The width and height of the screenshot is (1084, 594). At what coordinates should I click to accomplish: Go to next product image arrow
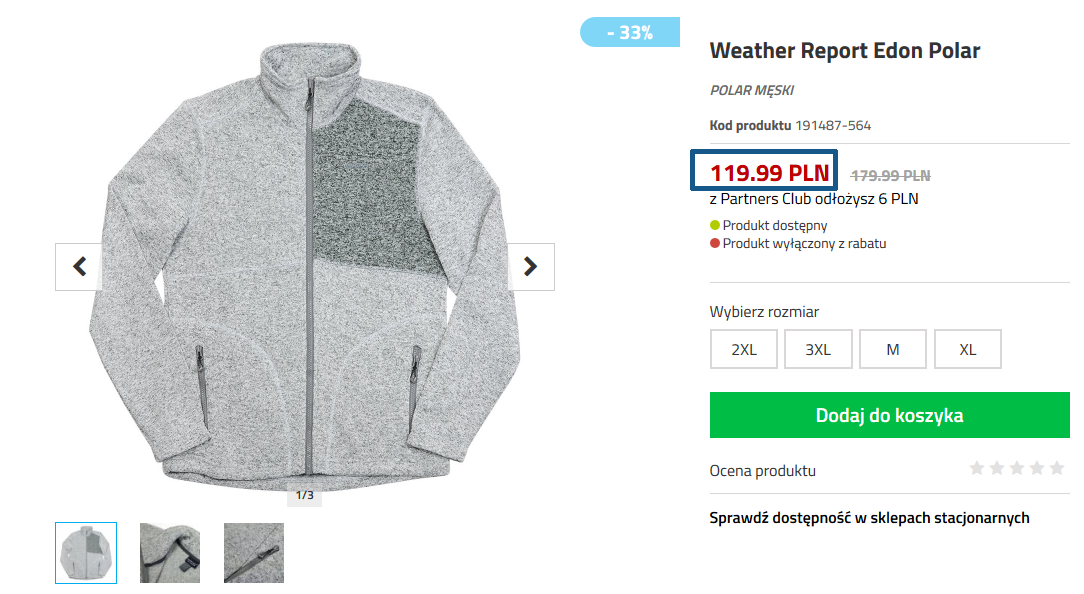(x=531, y=267)
